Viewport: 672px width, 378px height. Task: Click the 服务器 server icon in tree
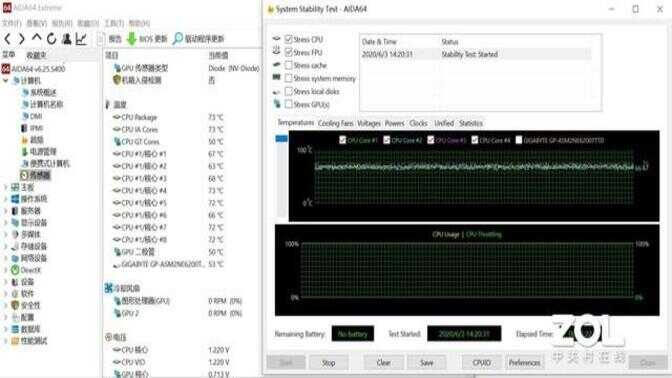[15, 211]
